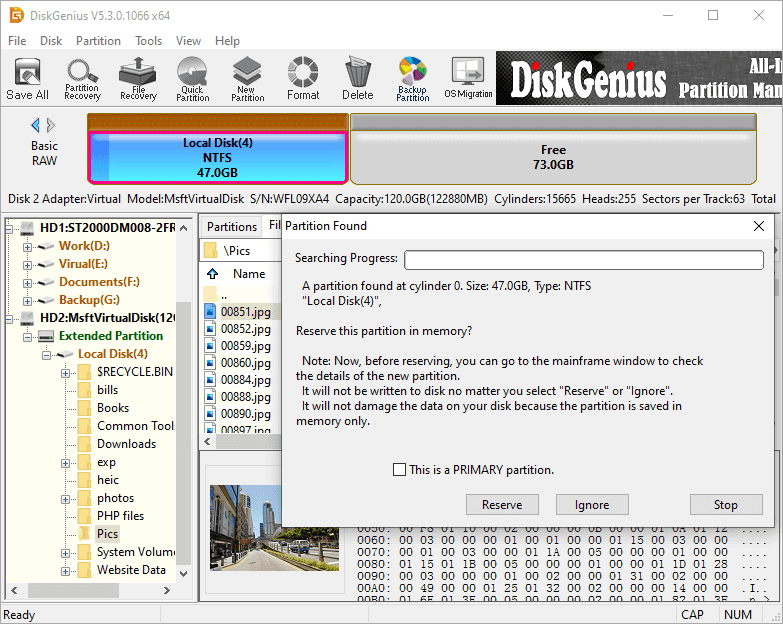Screen dimensions: 783x624
Task: Launch the File Recovery tool
Action: click(138, 78)
